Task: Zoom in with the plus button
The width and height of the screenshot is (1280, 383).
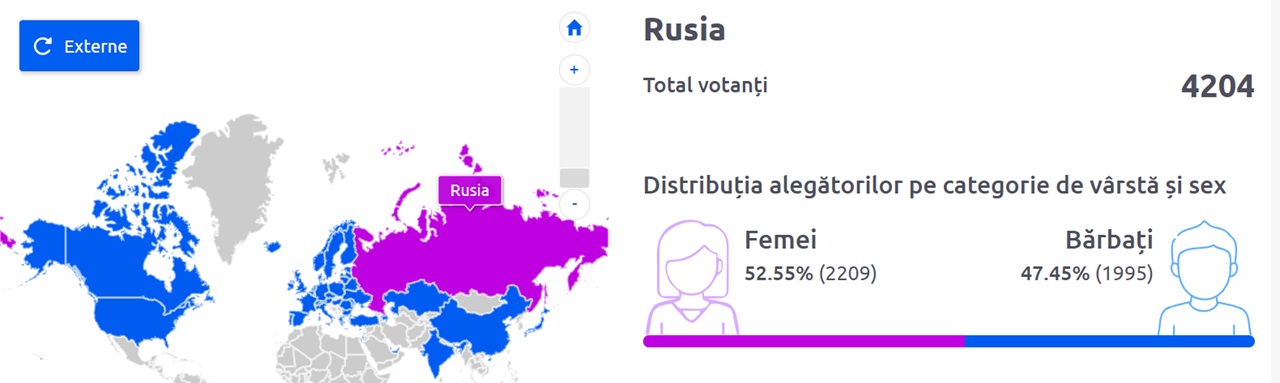Action: point(574,70)
